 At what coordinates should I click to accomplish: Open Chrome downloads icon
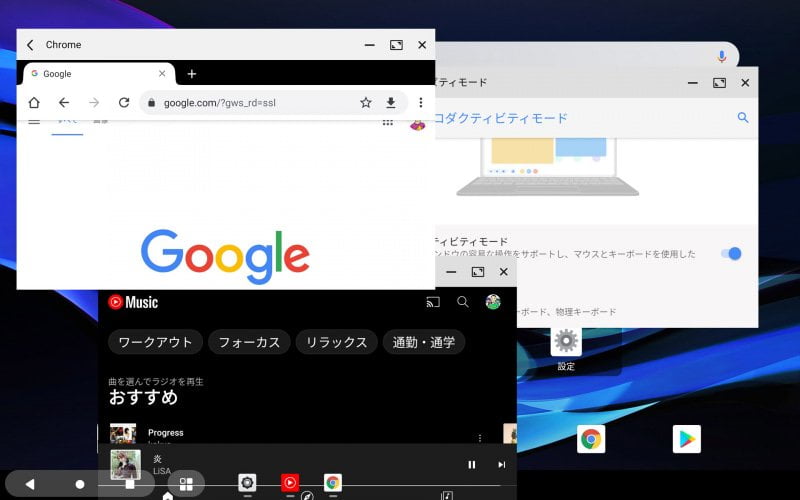tap(391, 103)
